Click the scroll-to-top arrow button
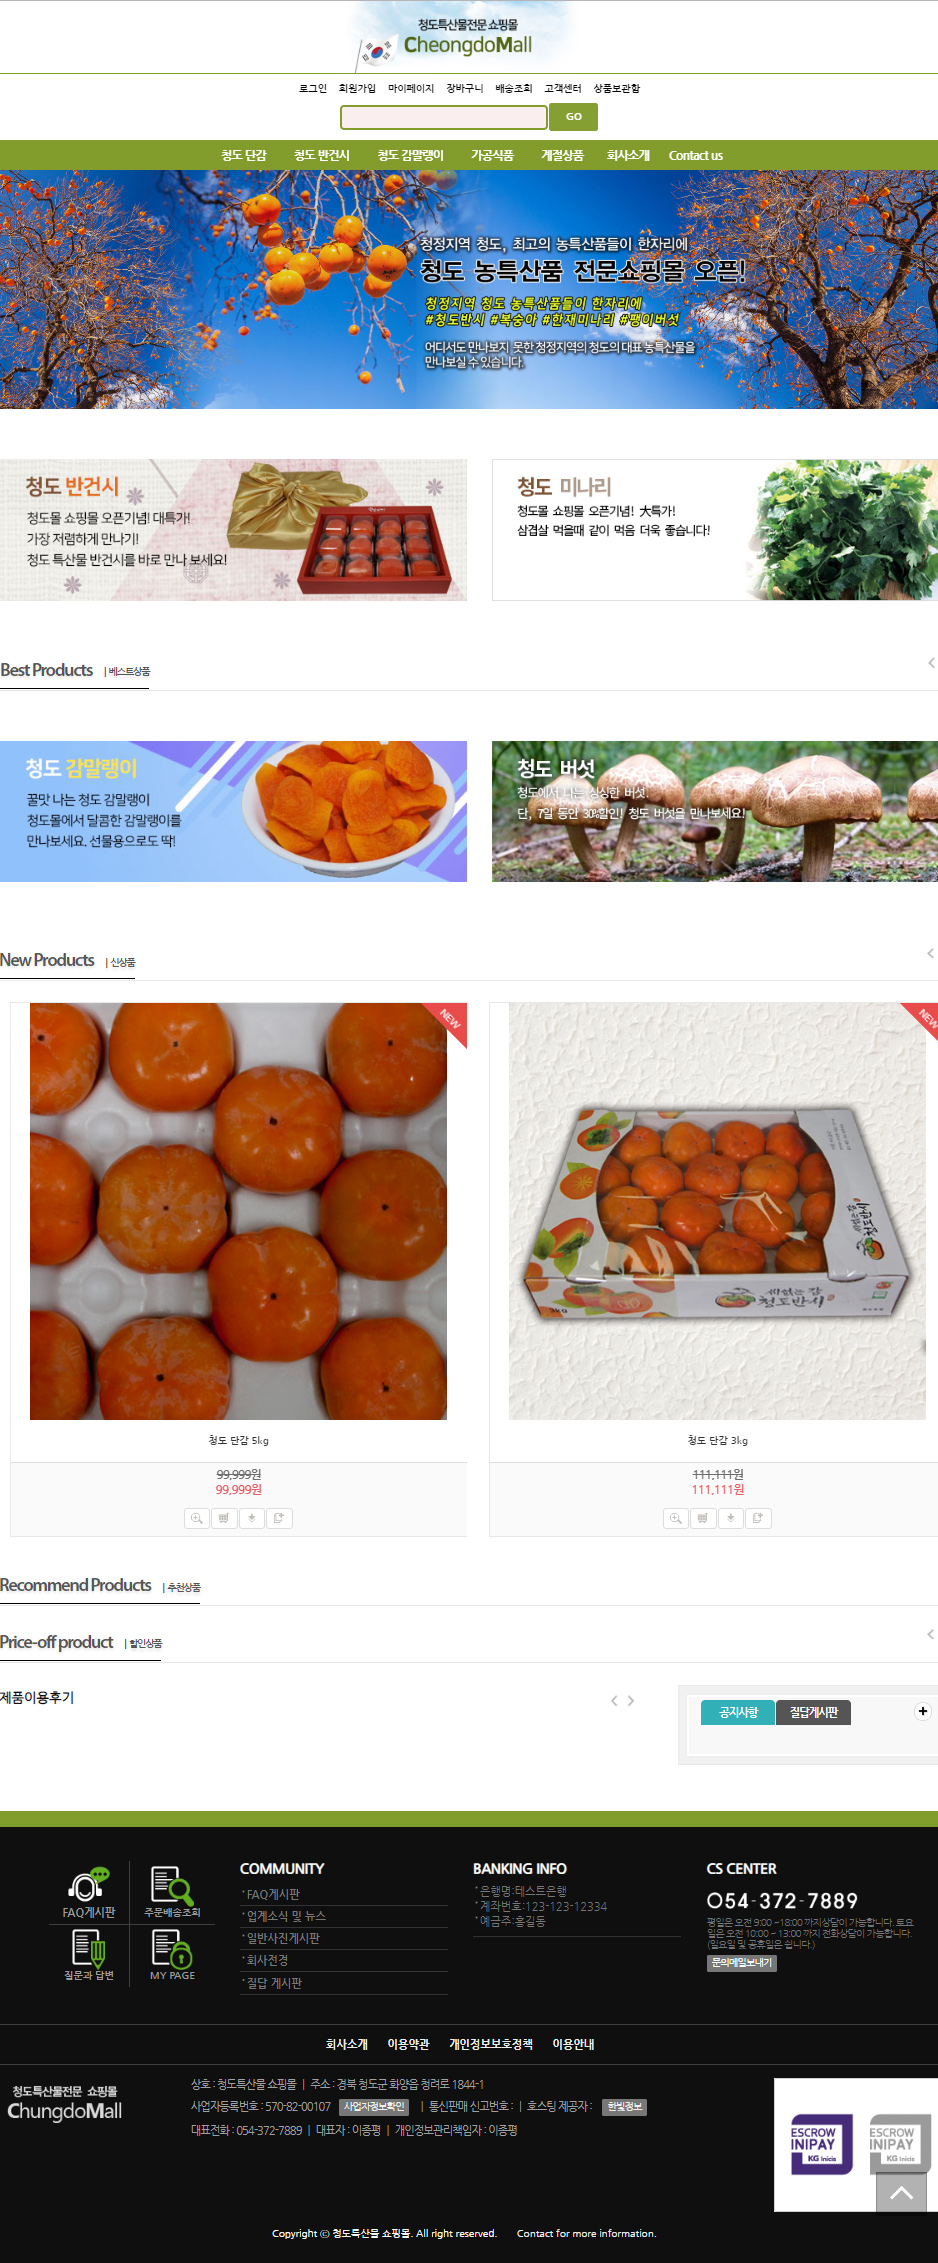938x2263 pixels. click(x=901, y=2192)
